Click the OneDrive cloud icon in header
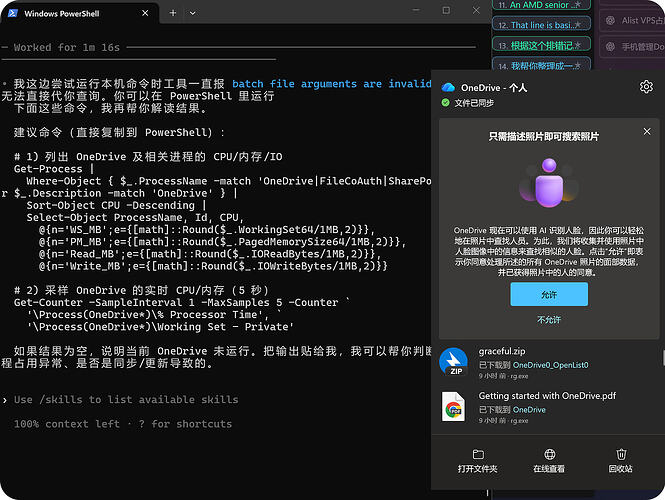 point(448,88)
